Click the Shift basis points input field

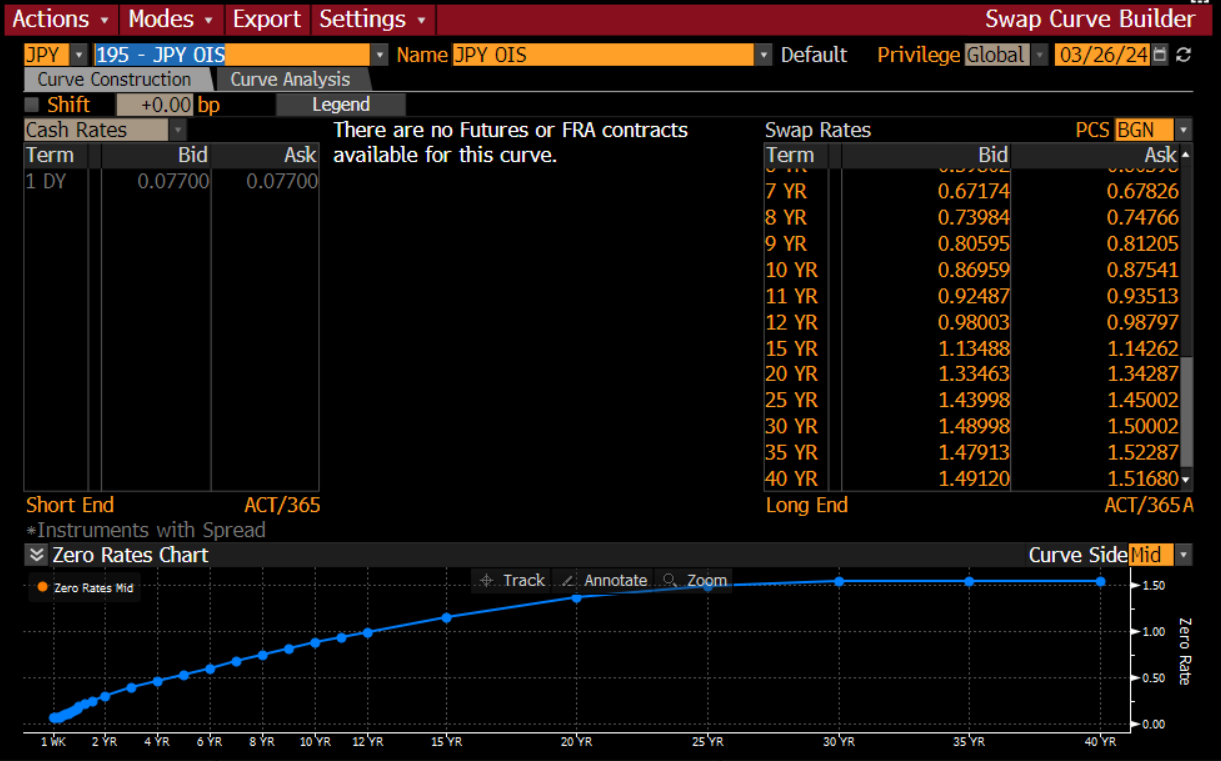coord(155,105)
